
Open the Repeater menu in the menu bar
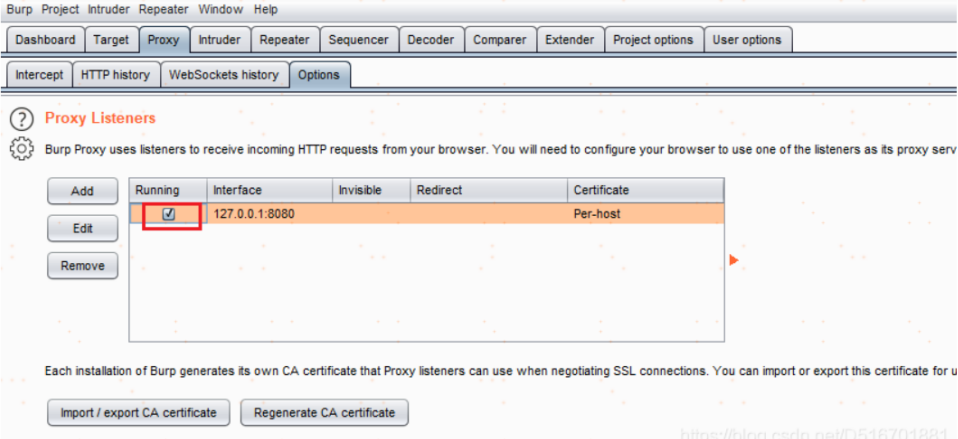tap(163, 10)
